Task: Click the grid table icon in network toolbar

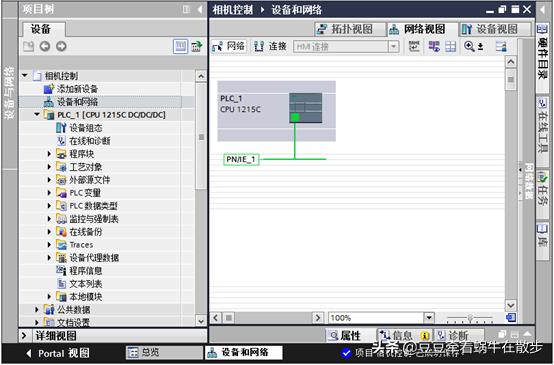Action: [450, 46]
